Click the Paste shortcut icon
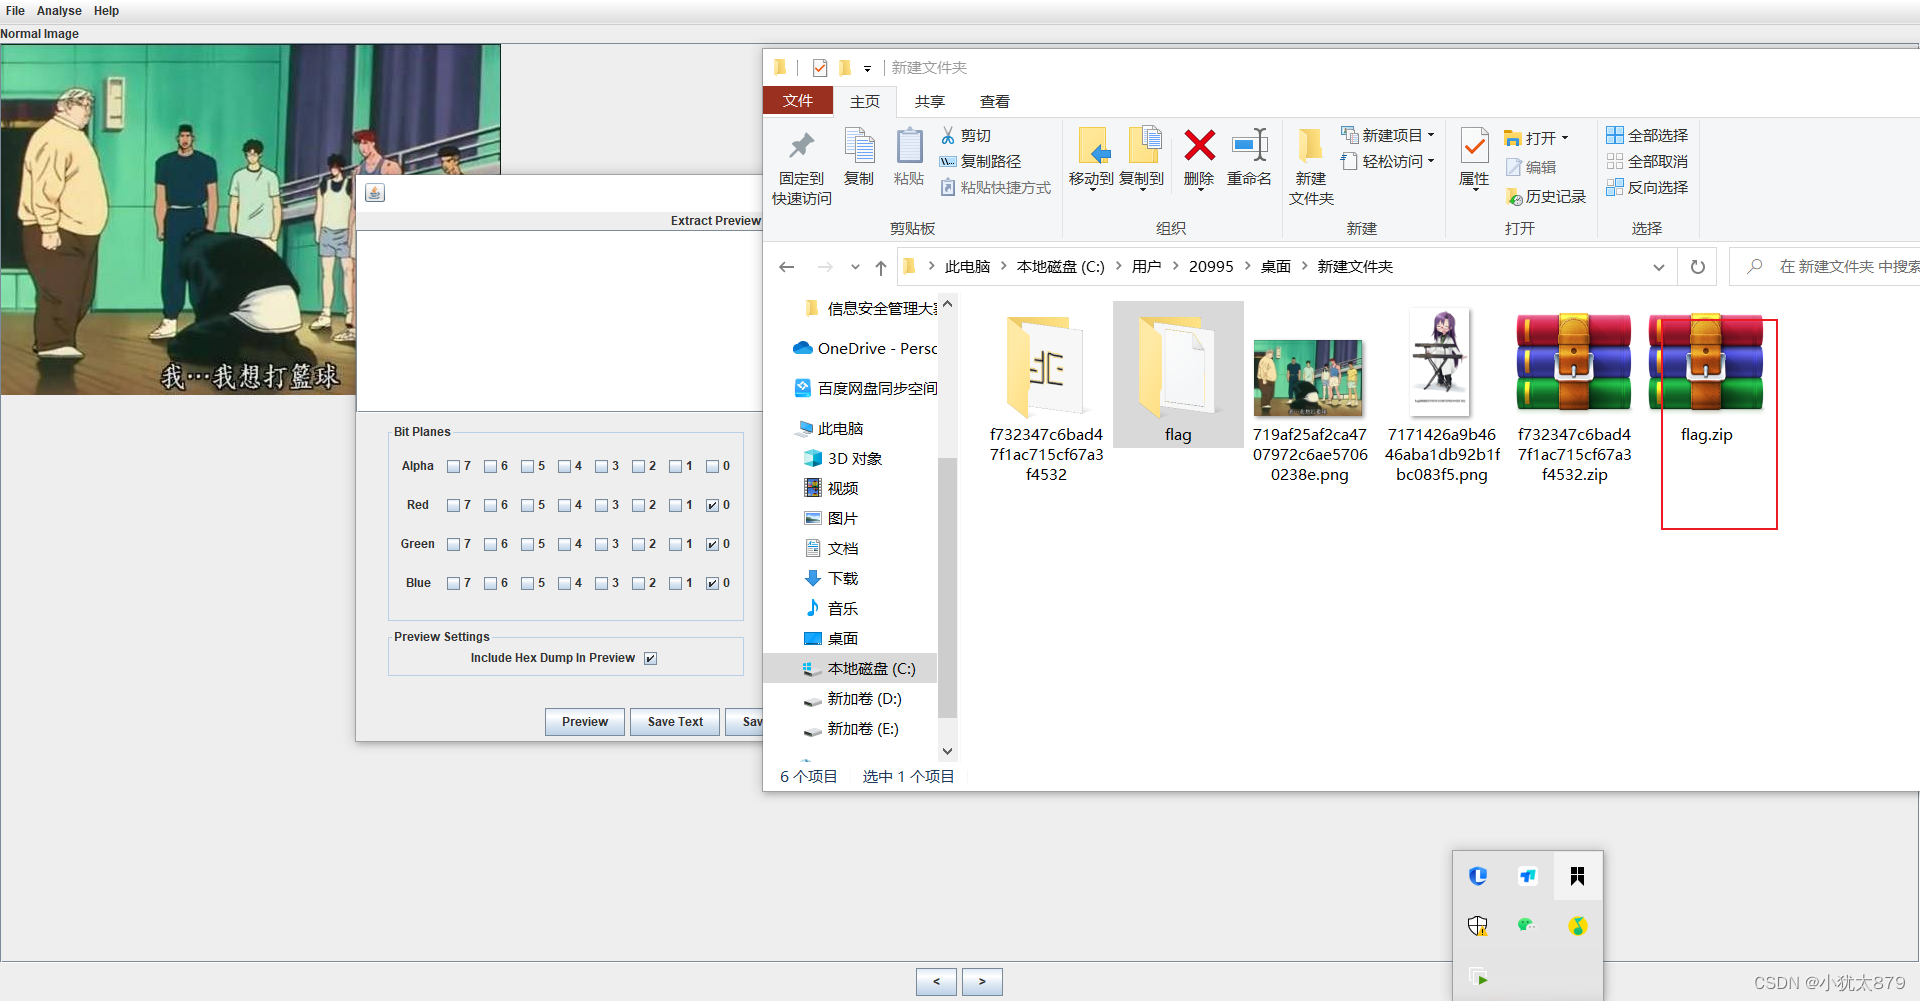The image size is (1920, 1001). [x=948, y=187]
